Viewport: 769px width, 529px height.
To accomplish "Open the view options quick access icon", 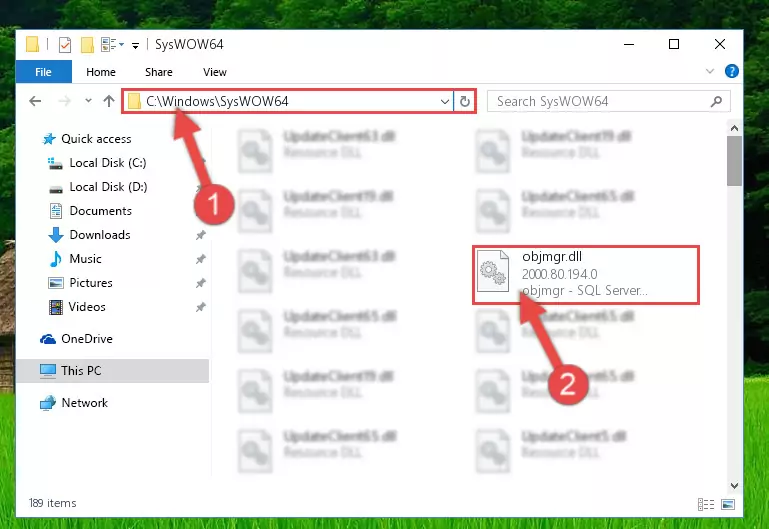I will coord(112,45).
